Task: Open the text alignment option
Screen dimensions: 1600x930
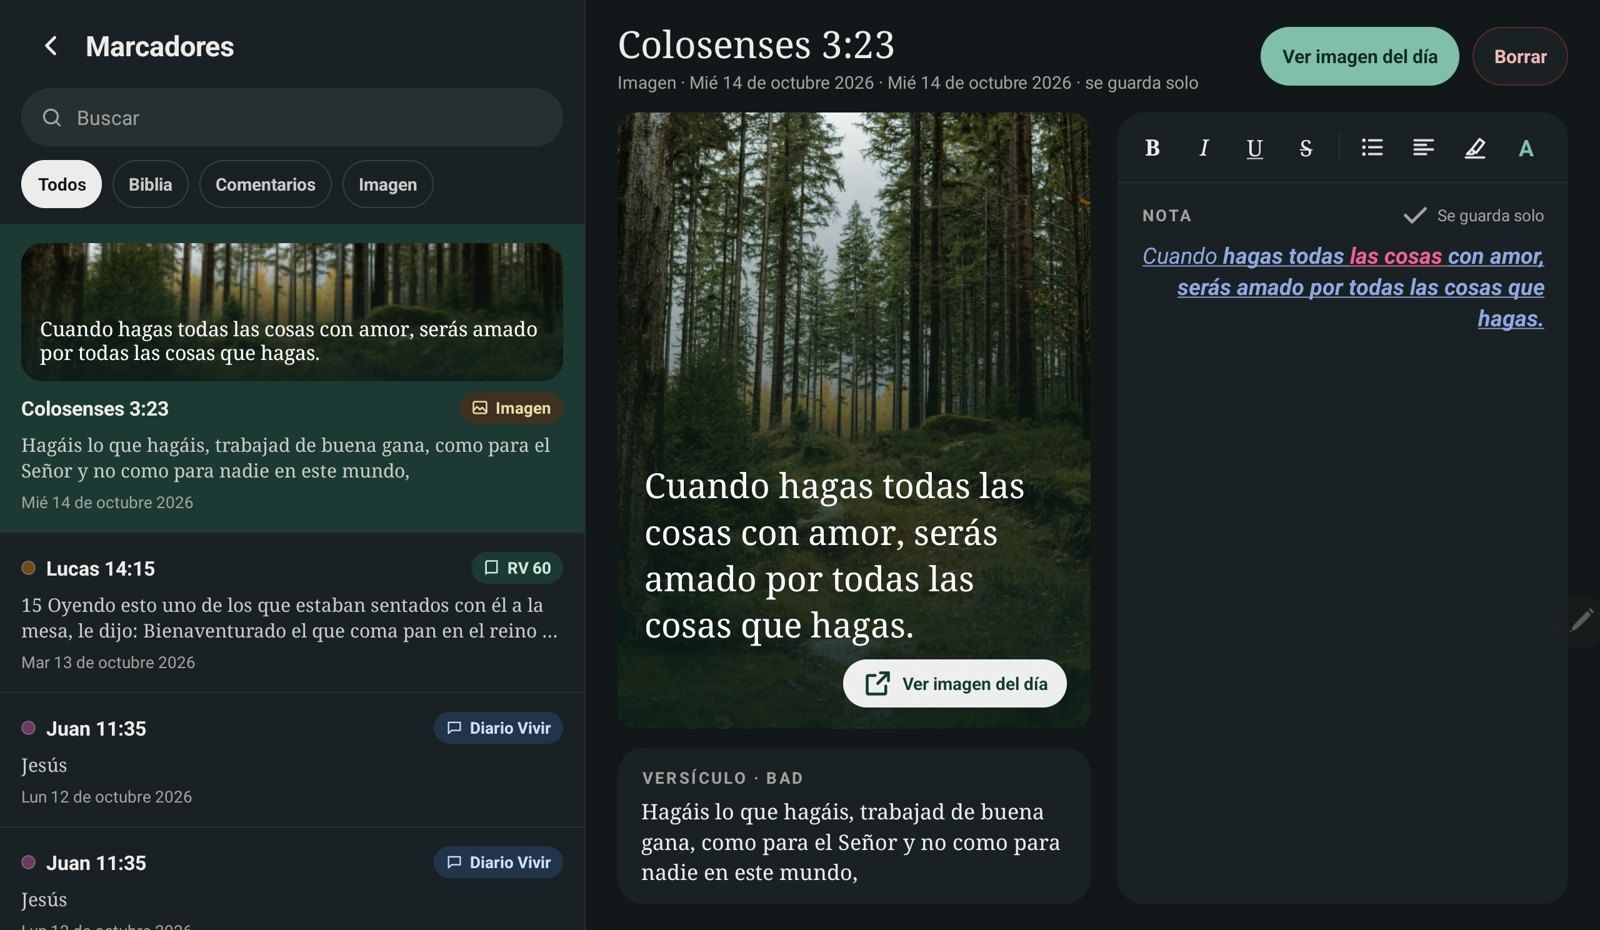Action: 1423,148
